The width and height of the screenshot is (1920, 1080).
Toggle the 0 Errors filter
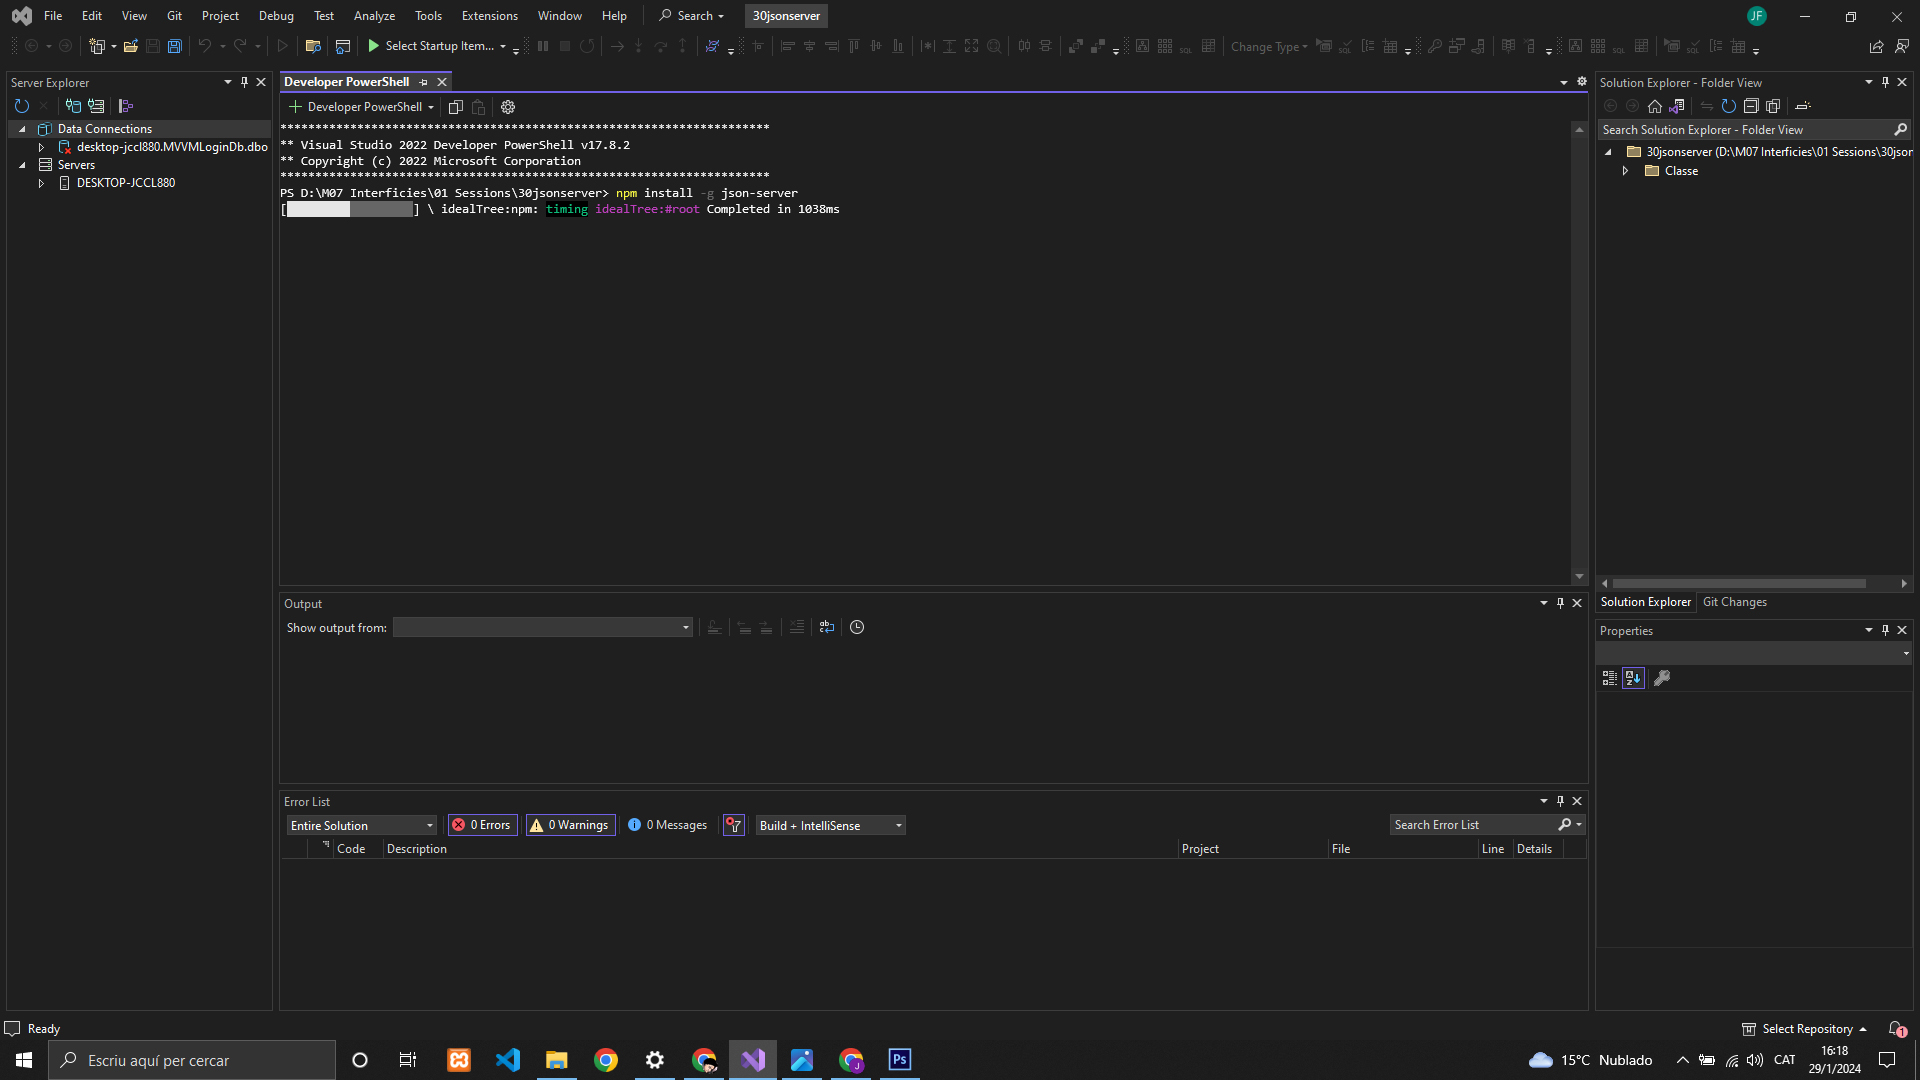[x=482, y=825]
